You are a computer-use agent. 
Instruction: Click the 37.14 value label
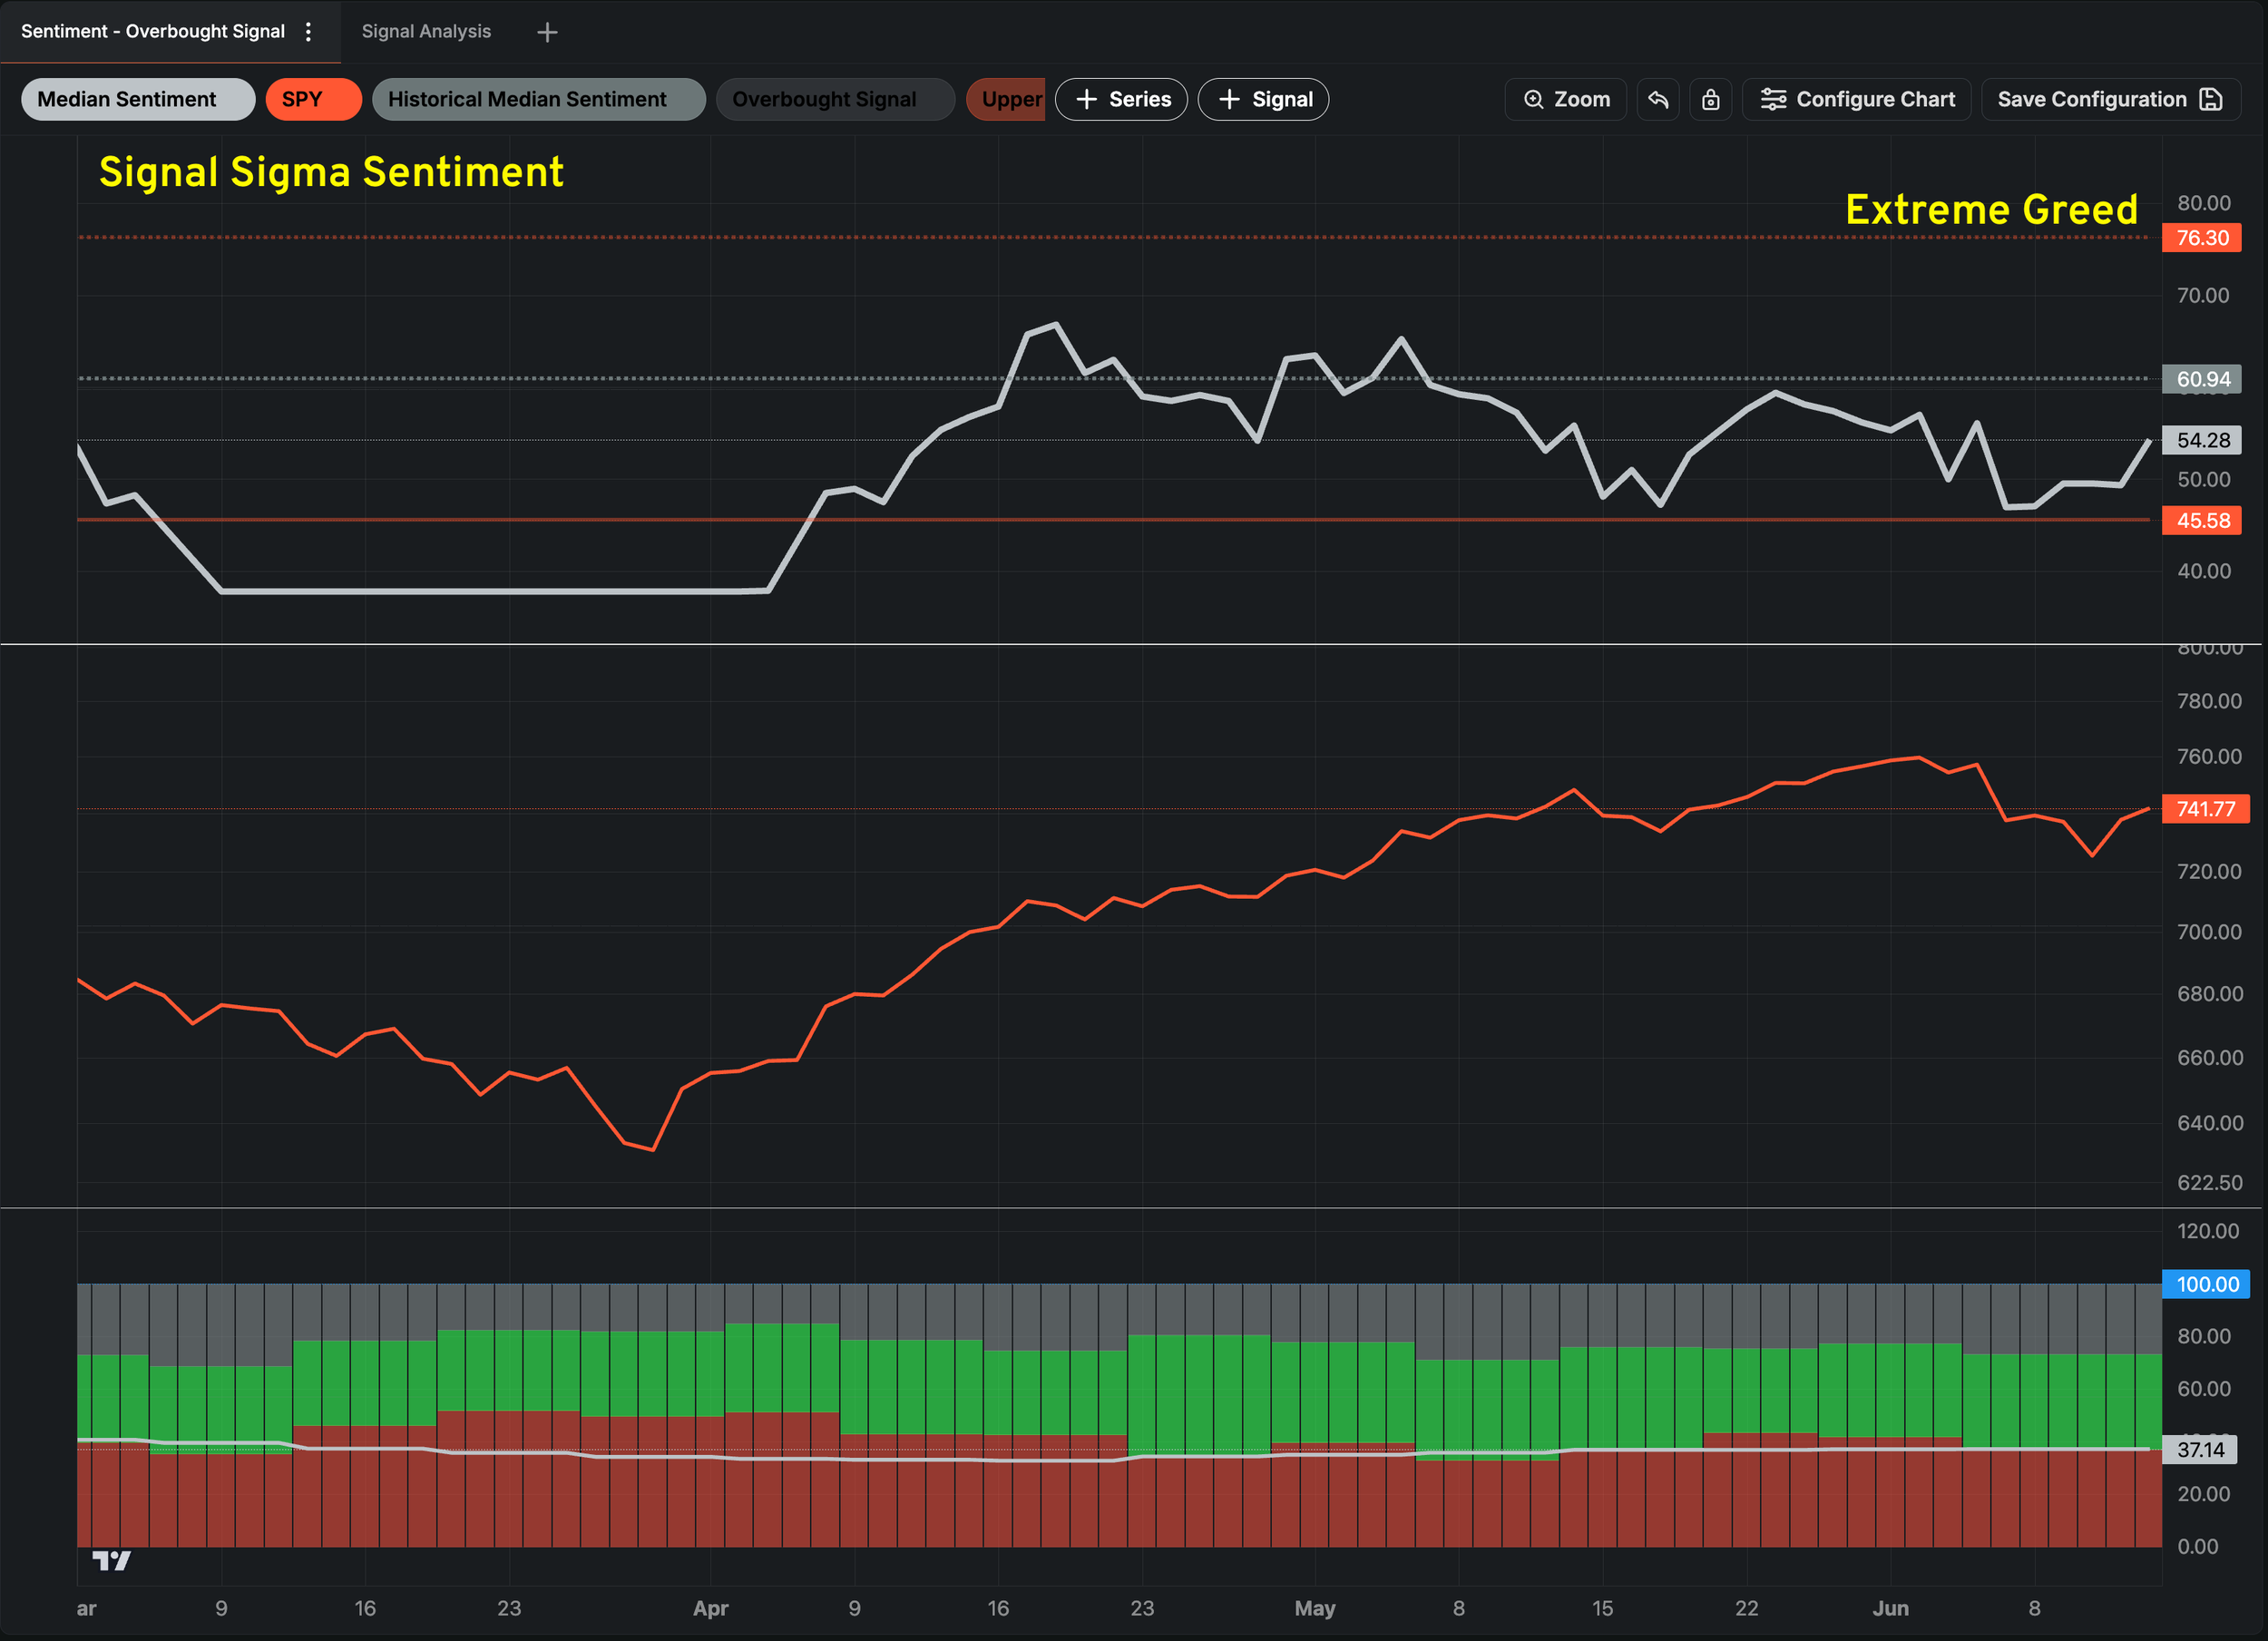2201,1449
